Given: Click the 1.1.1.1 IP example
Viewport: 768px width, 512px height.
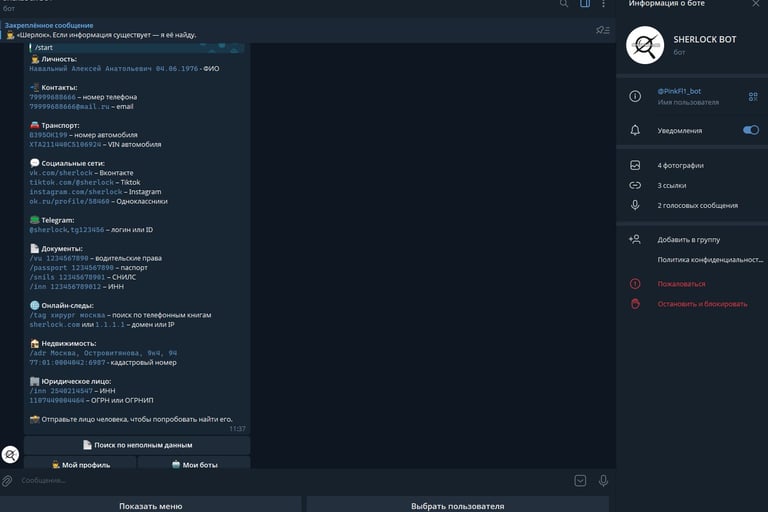Looking at the screenshot, I should tap(110, 324).
